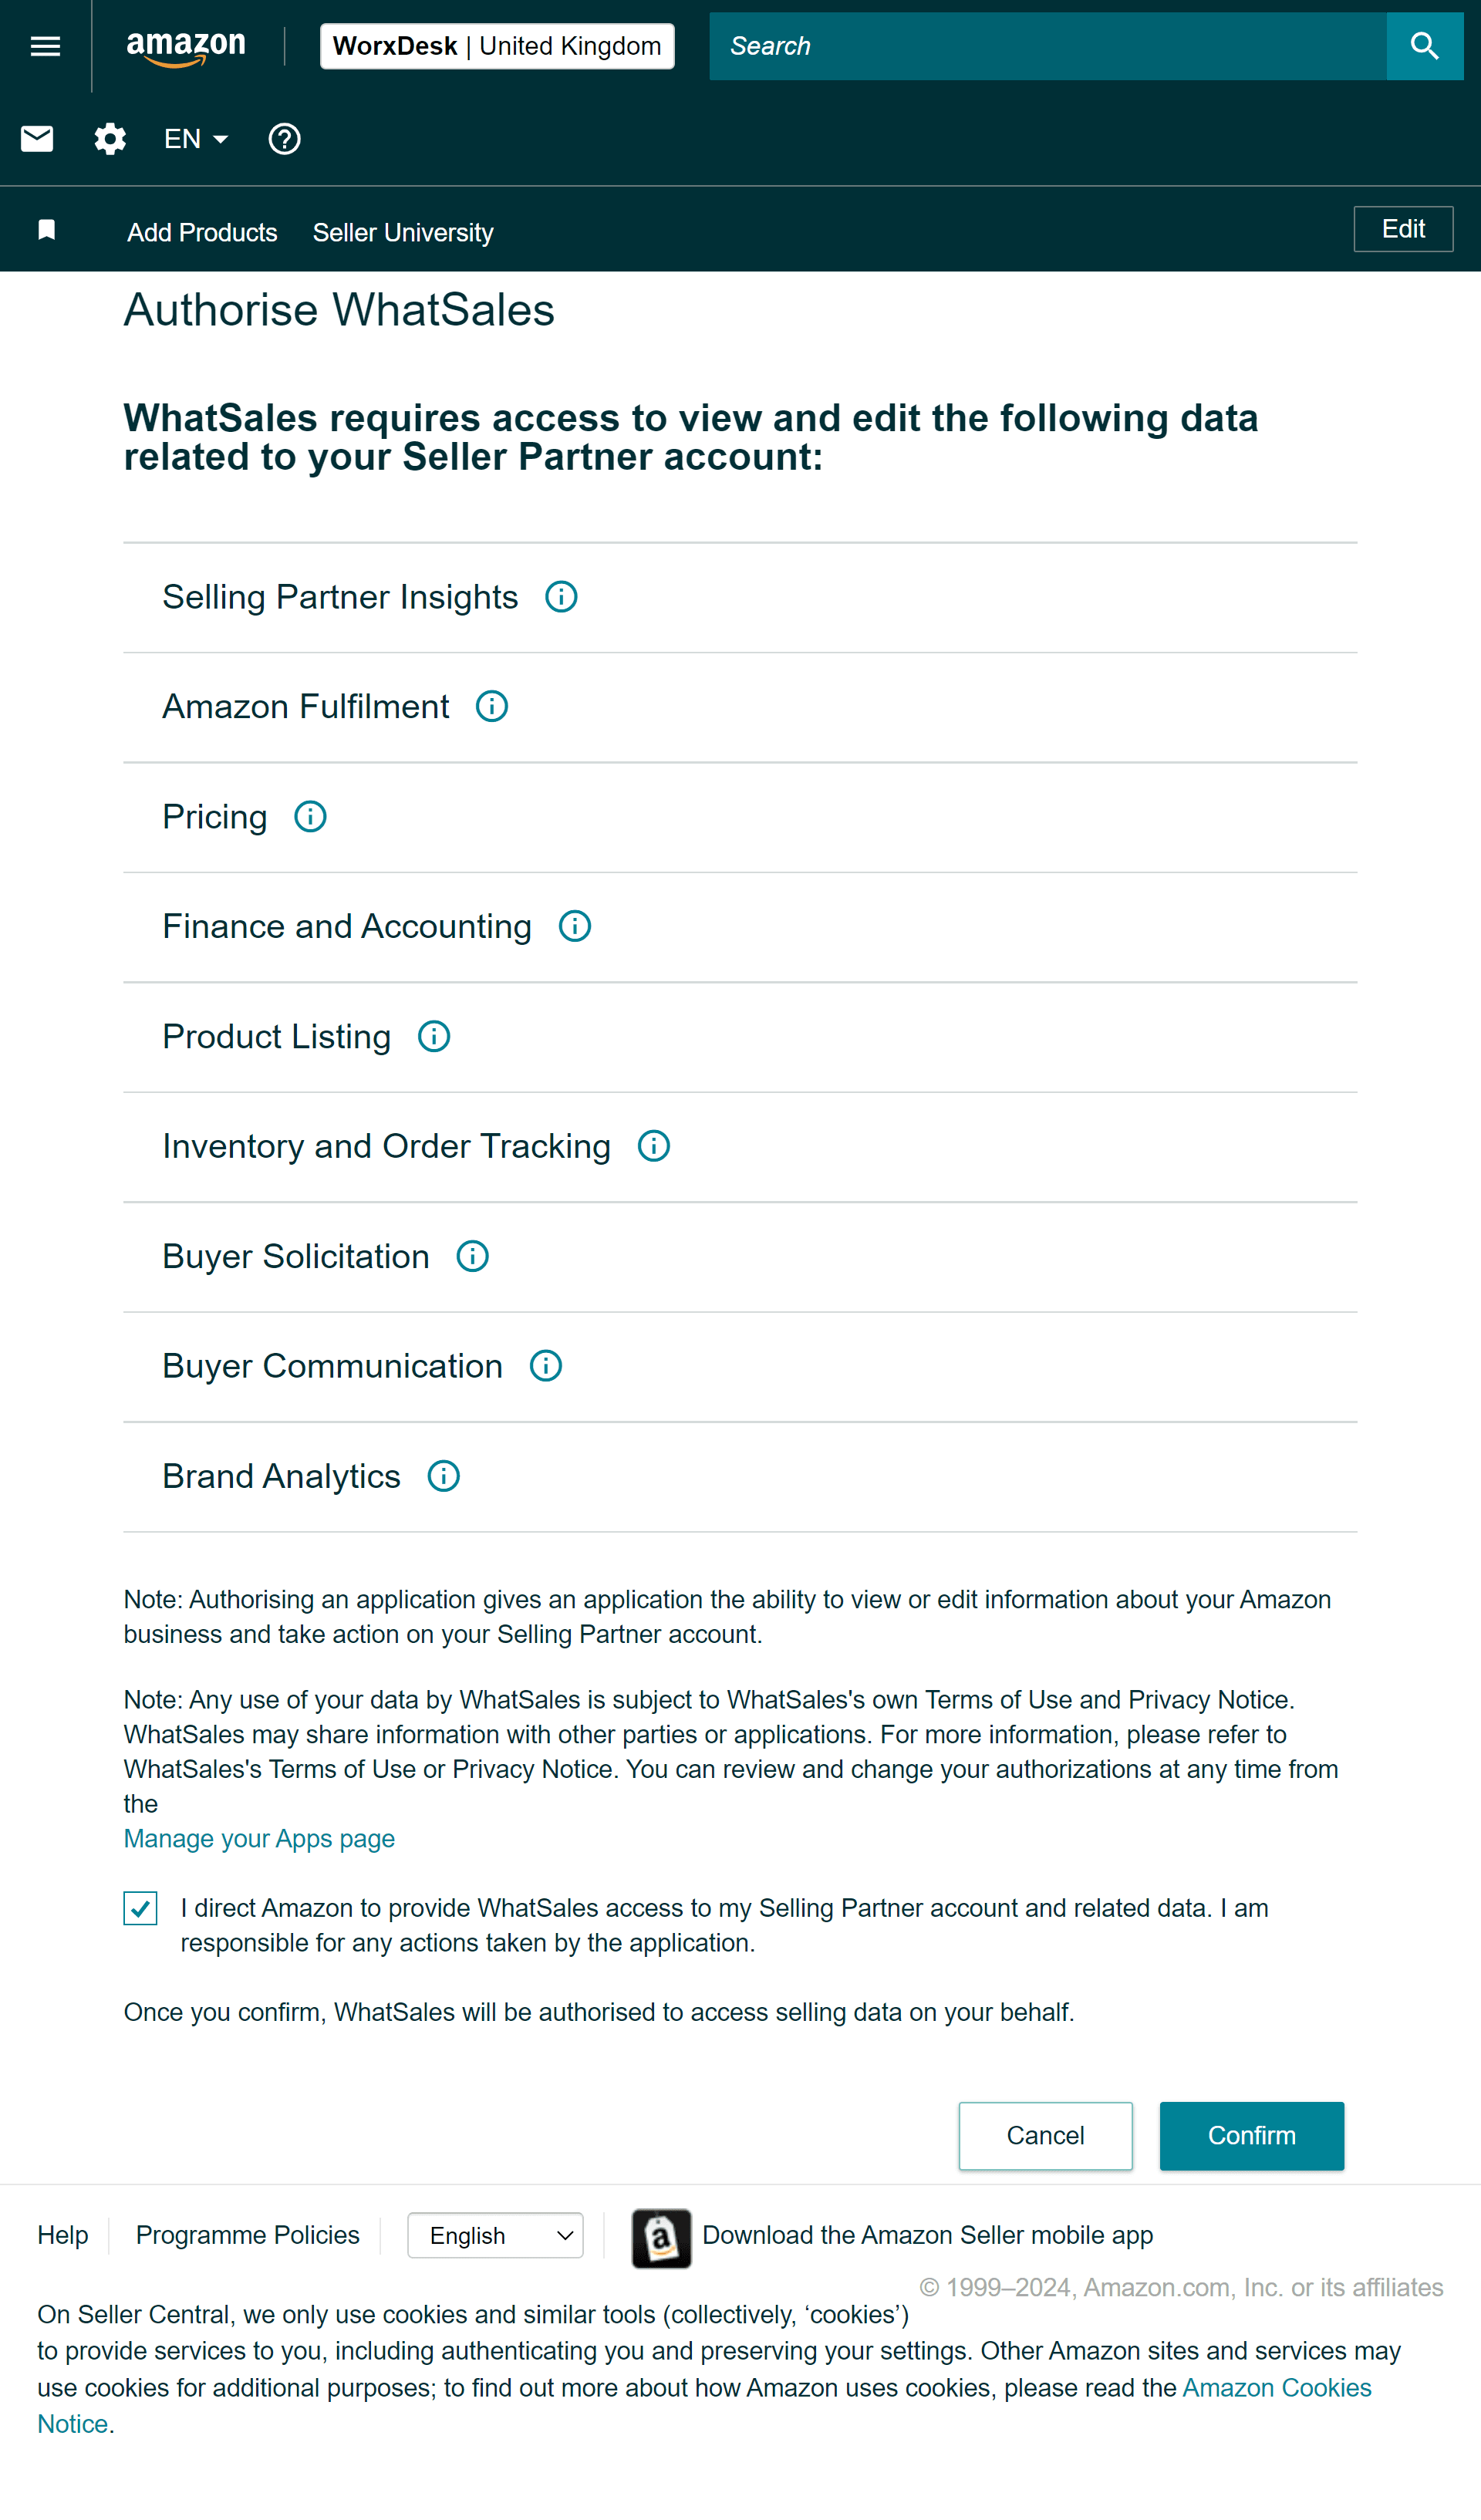
Task: Expand the EN language dropdown
Action: [196, 139]
